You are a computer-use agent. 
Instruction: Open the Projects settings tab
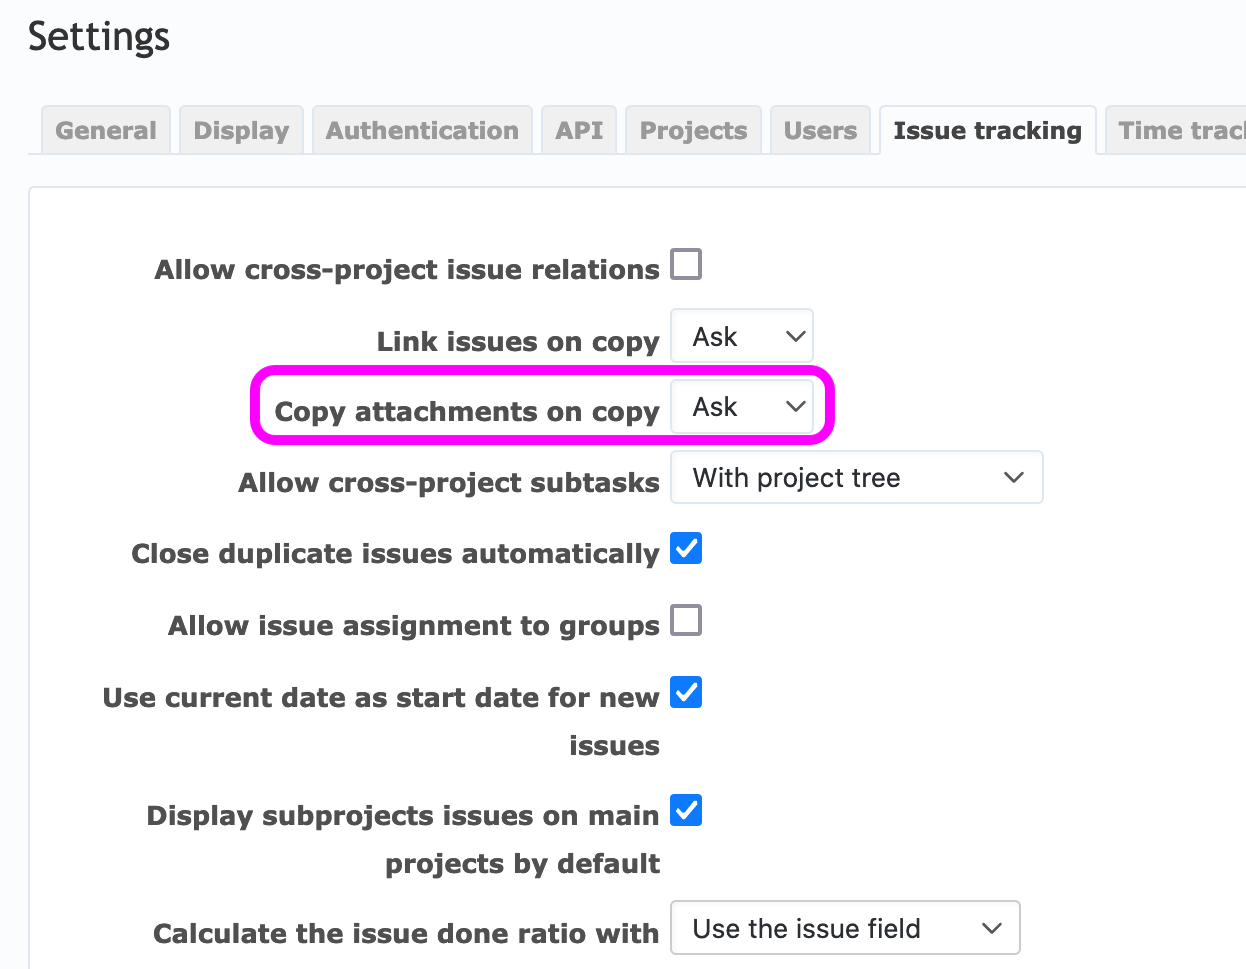(693, 130)
